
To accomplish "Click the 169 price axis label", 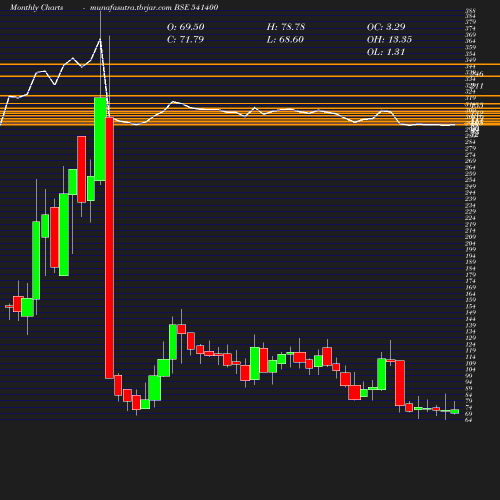I will coord(470,288).
